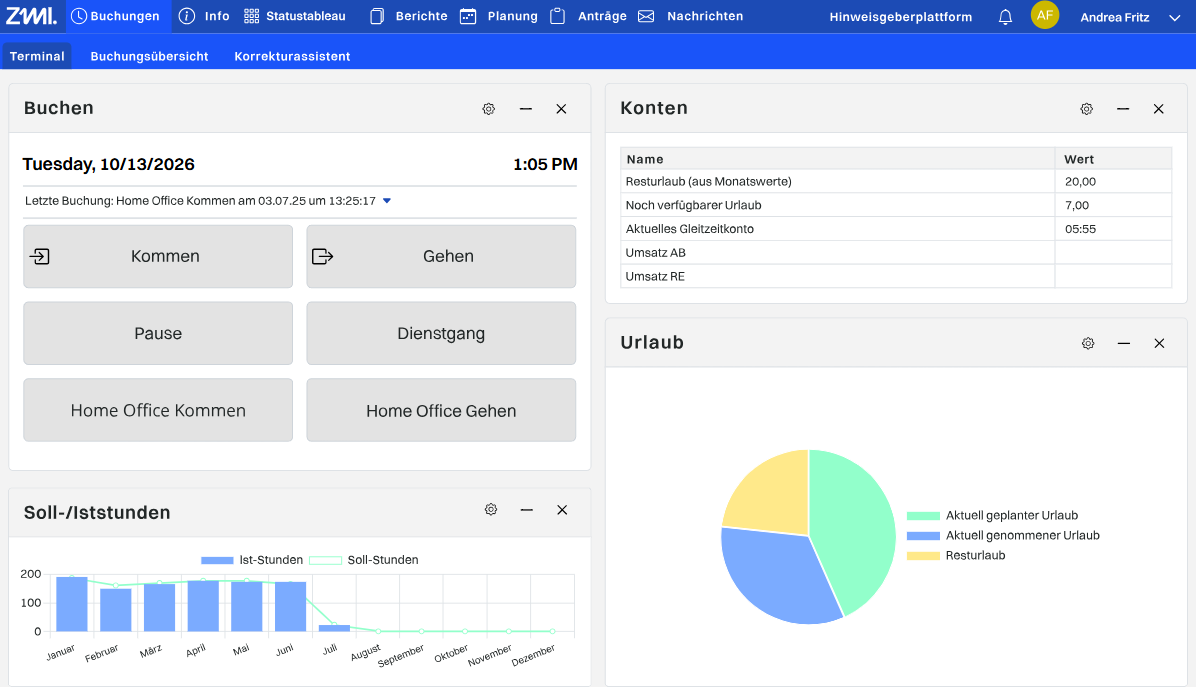Select the Aktuelles Gleitzeitkonto row

point(895,229)
